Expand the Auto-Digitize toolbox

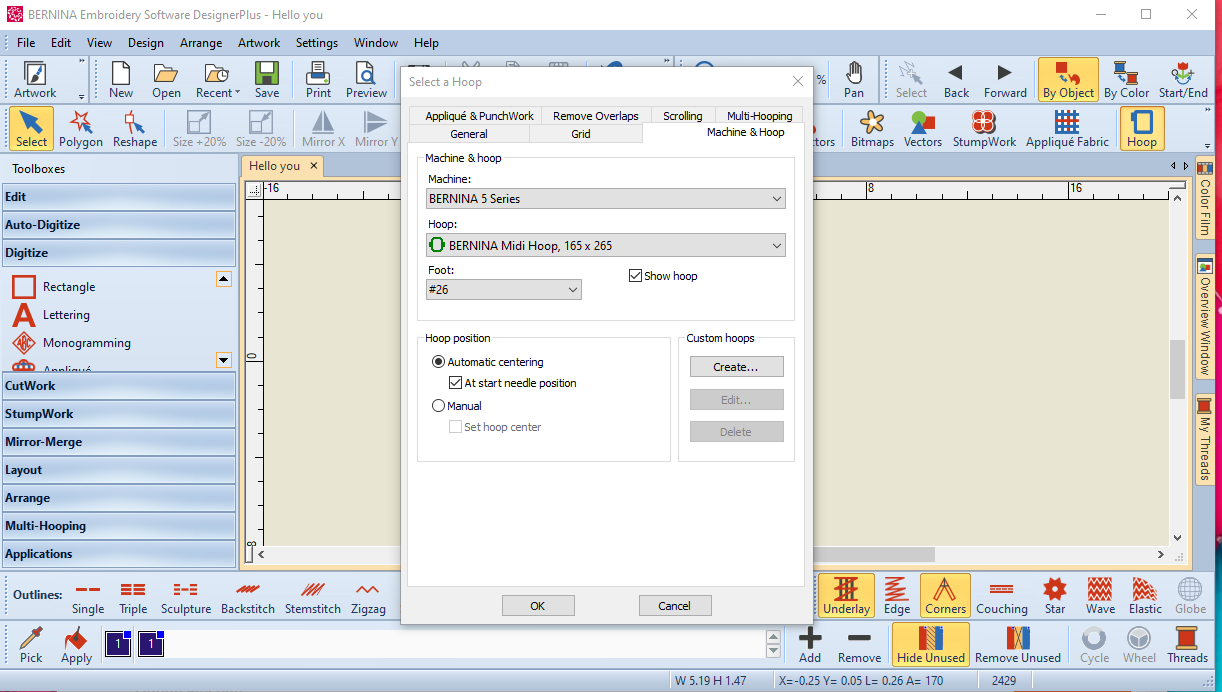coord(119,225)
